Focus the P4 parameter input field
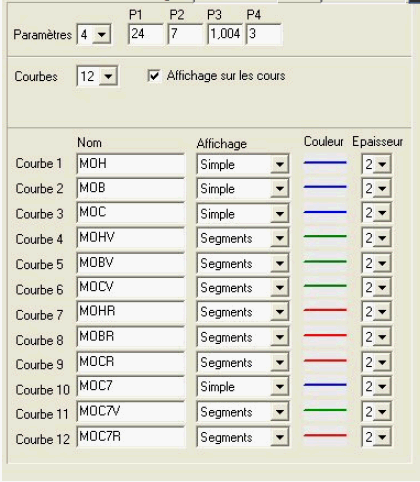Image resolution: width=420 pixels, height=482 pixels. 264,34
